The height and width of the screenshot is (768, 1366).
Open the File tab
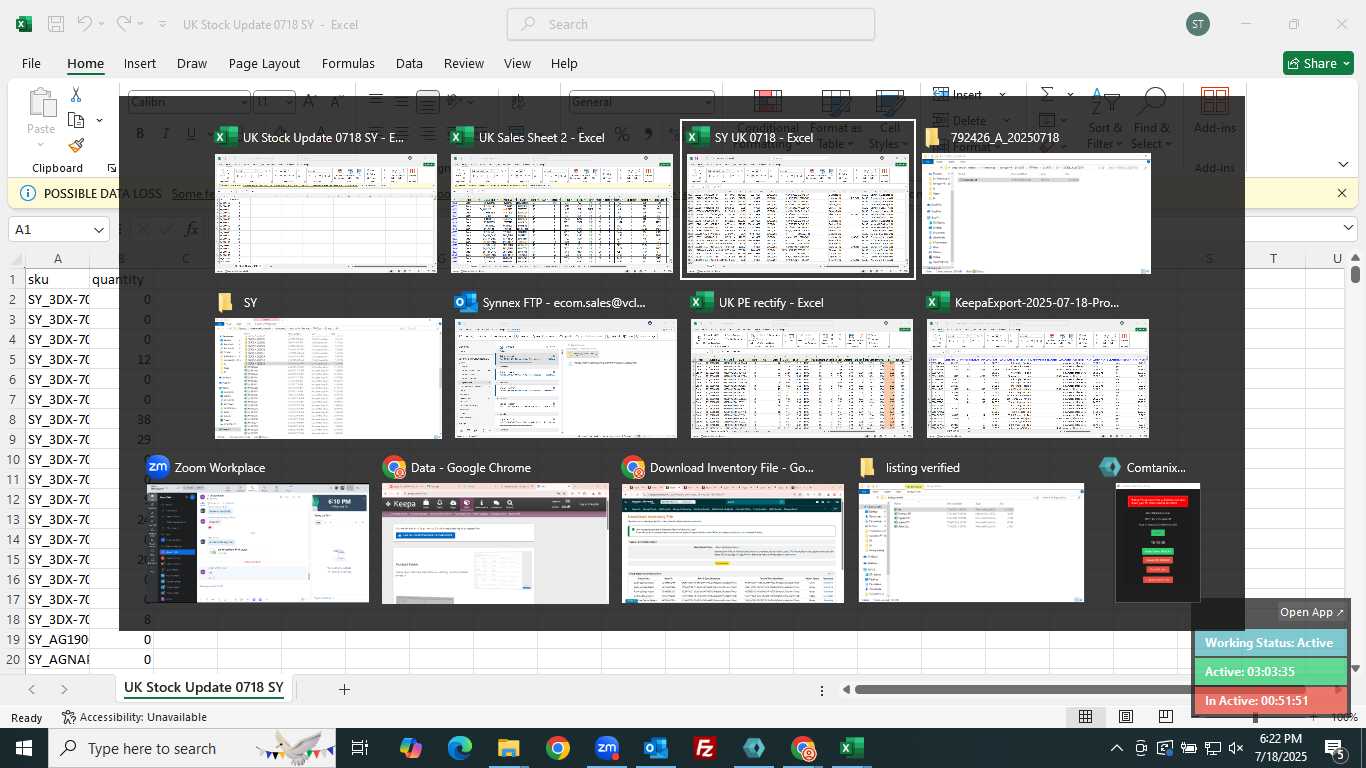coord(31,63)
